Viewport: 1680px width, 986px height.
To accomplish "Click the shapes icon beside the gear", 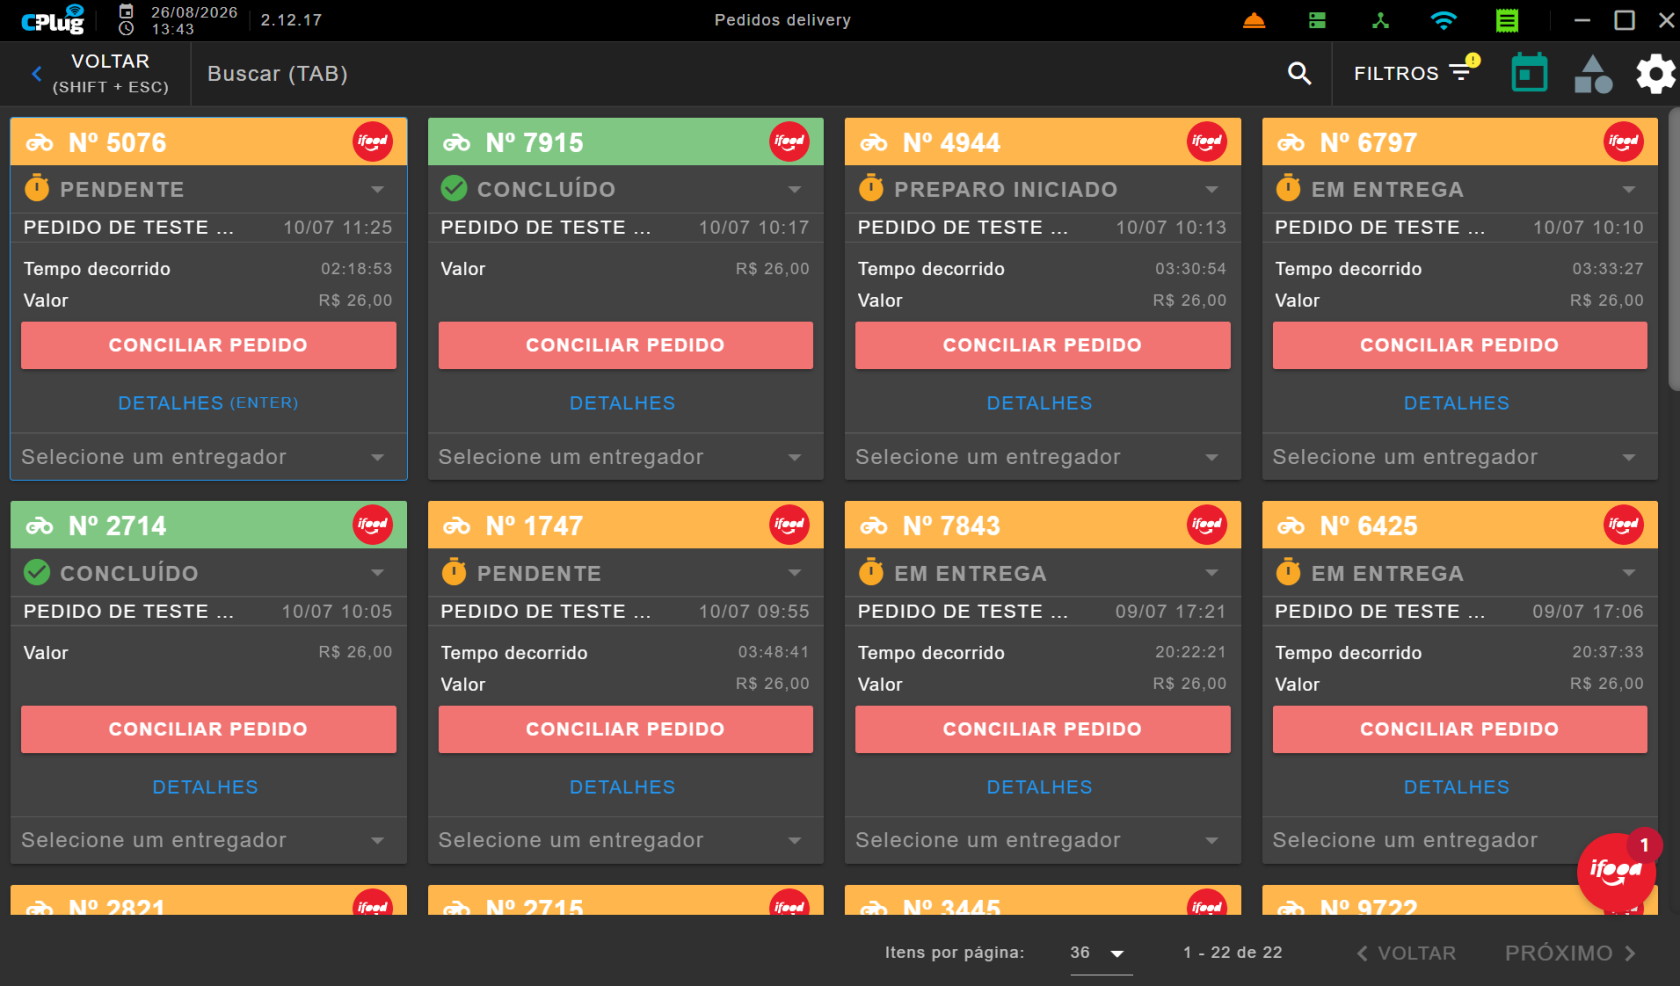I will 1593,74.
